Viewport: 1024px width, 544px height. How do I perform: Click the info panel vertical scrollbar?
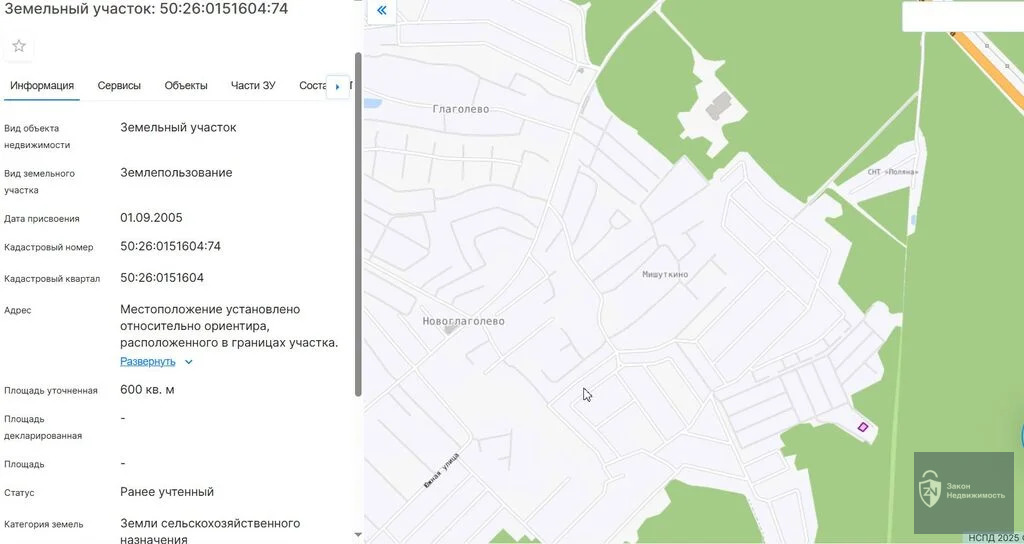click(358, 220)
